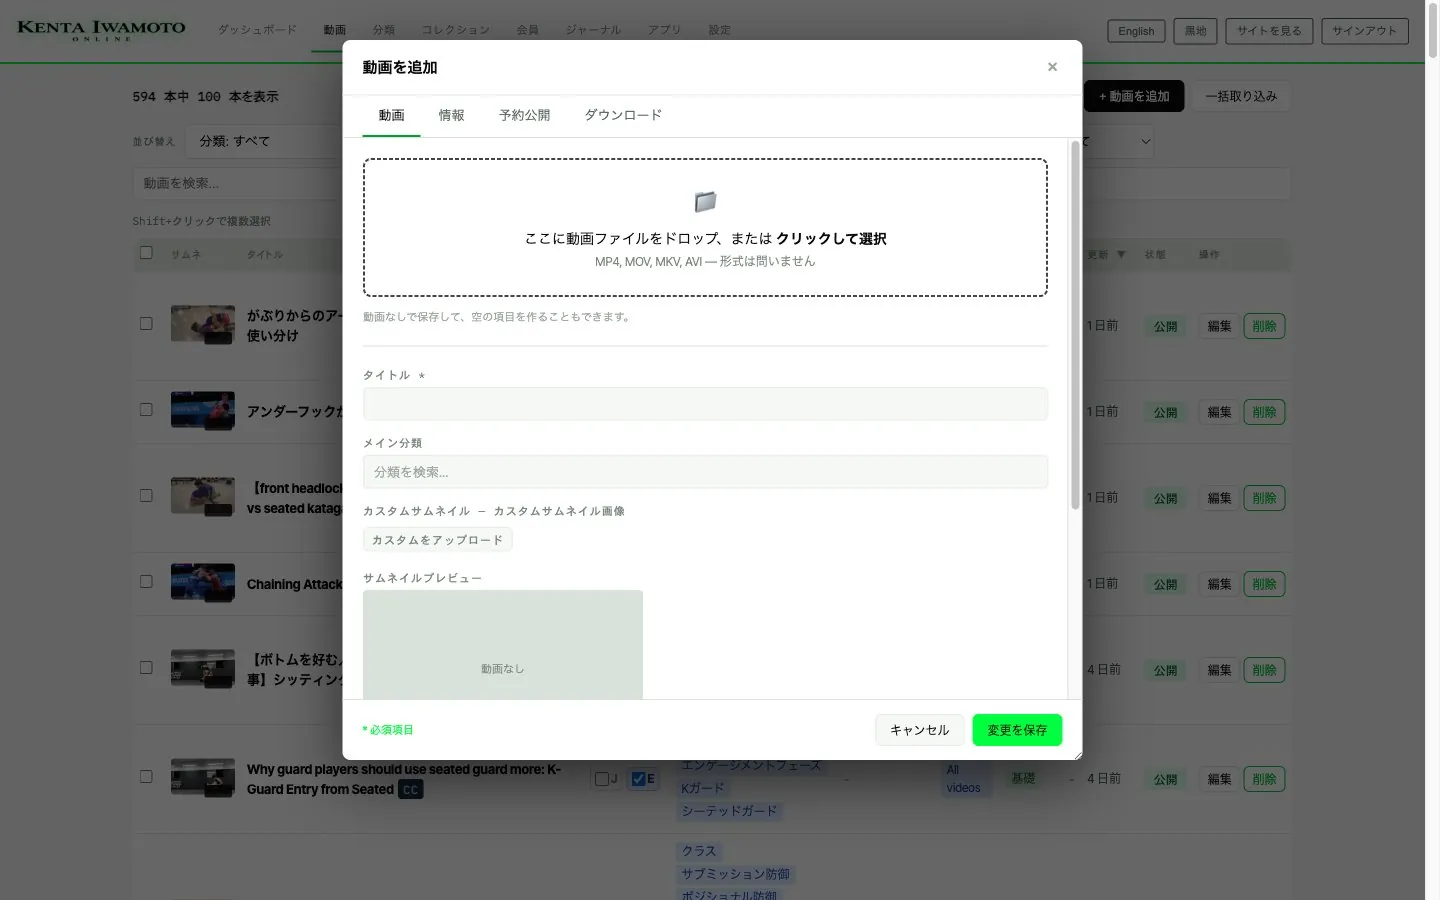Click 編集 for the アンダーフック row
Screen dimensions: 1440x900
(1219, 412)
